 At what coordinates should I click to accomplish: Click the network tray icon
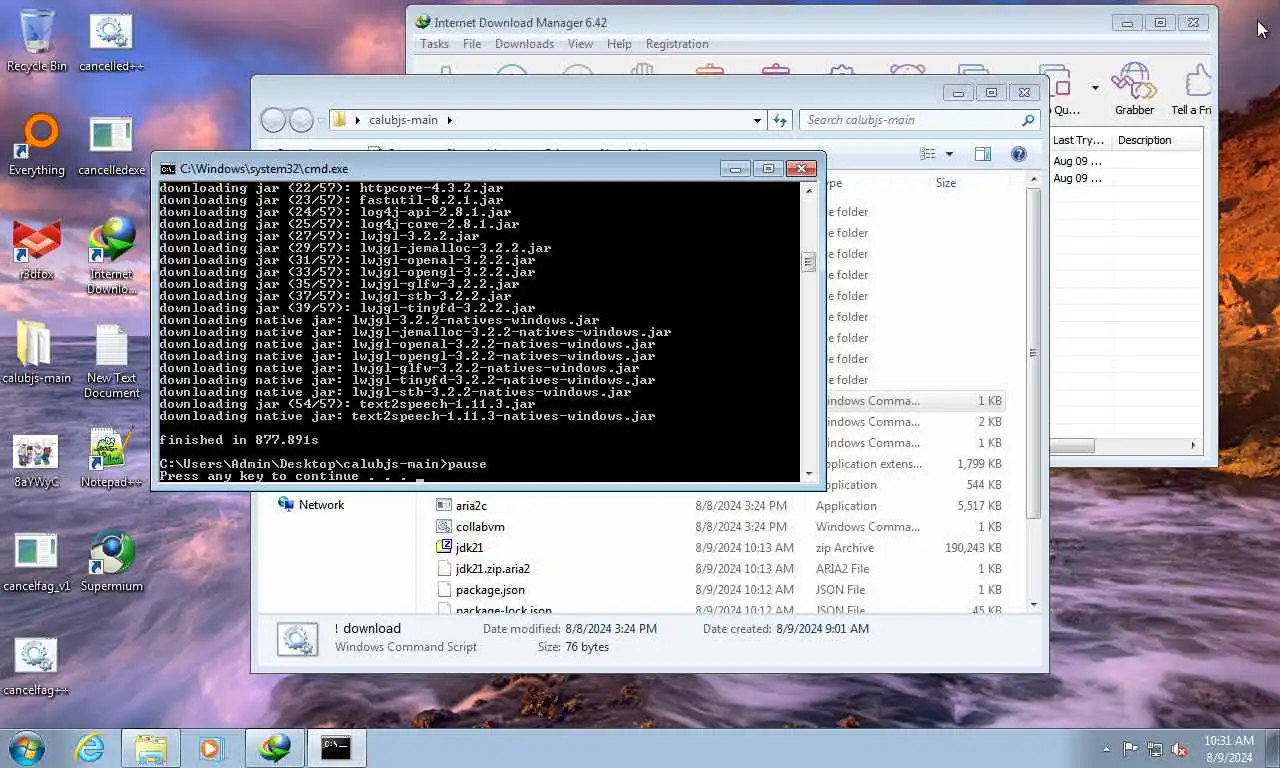1155,749
